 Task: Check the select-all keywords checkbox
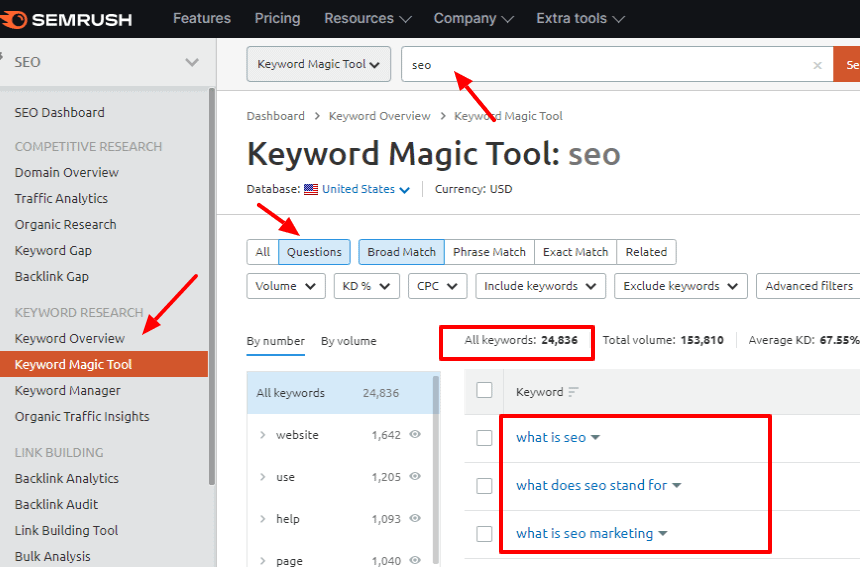(x=484, y=390)
